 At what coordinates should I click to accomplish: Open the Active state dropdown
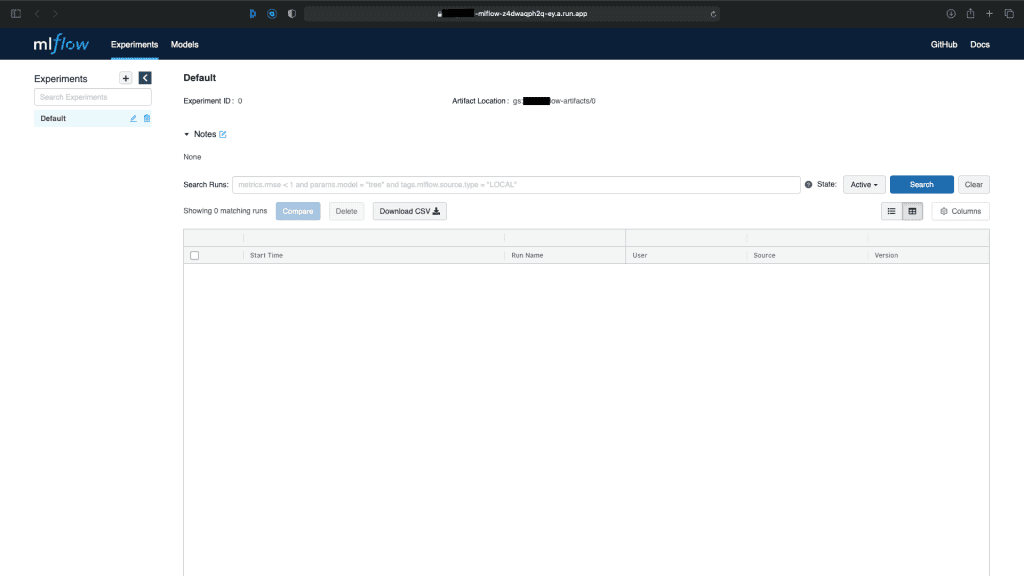point(864,185)
